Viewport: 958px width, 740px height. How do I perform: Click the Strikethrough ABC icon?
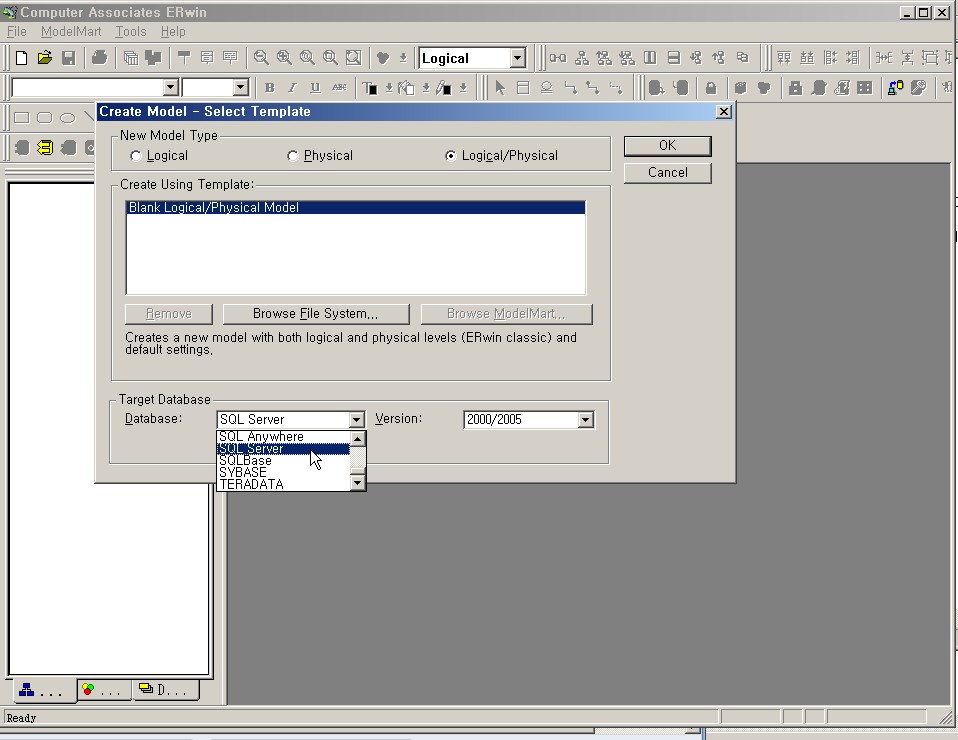[x=339, y=88]
